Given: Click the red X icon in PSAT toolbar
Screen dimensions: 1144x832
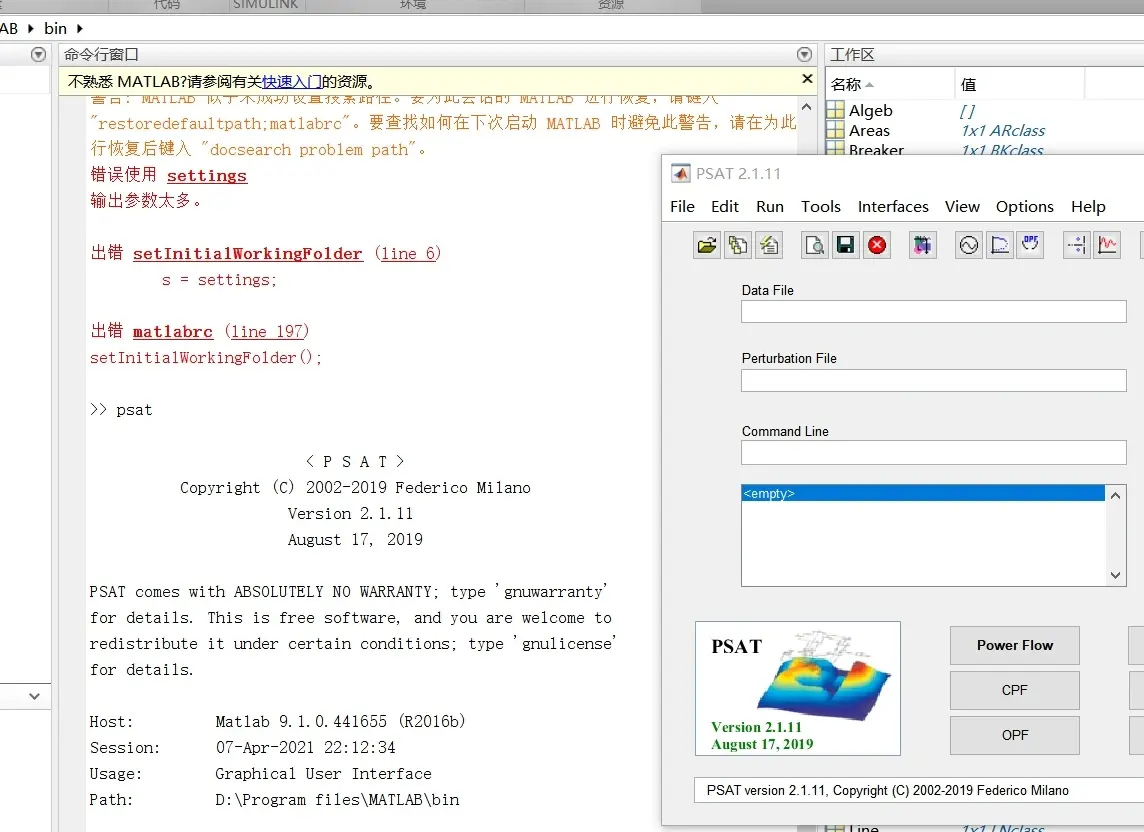Looking at the screenshot, I should (877, 245).
